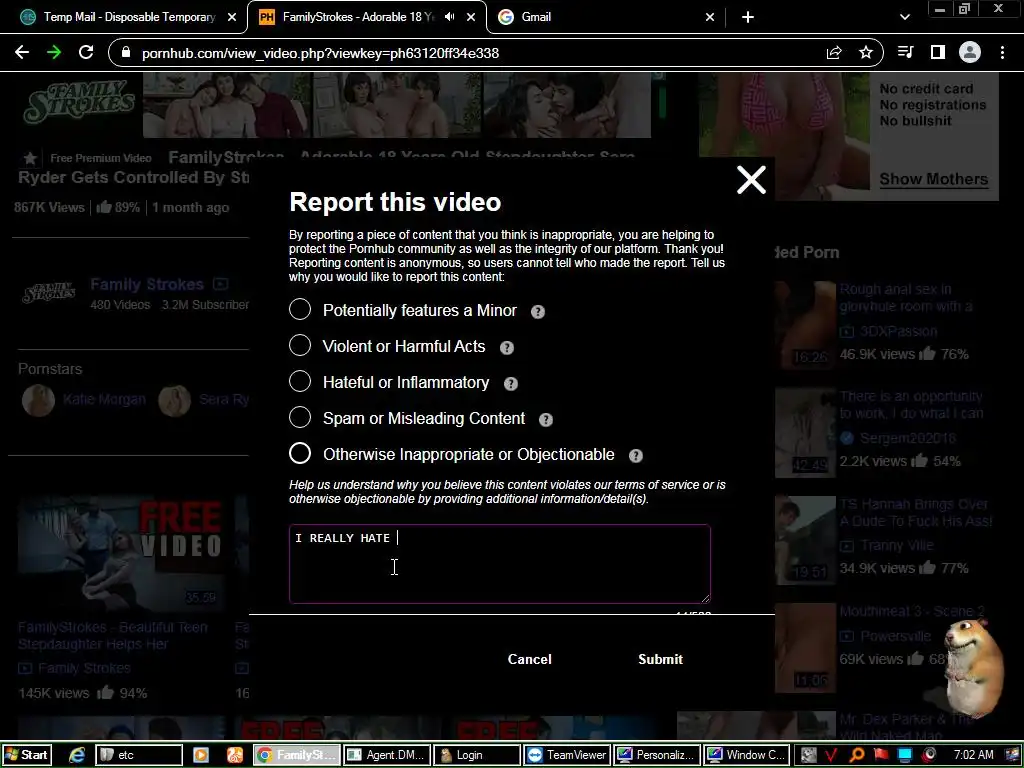This screenshot has height=768, width=1024.
Task: Open the Chrome three-dot menu
Action: [1002, 52]
